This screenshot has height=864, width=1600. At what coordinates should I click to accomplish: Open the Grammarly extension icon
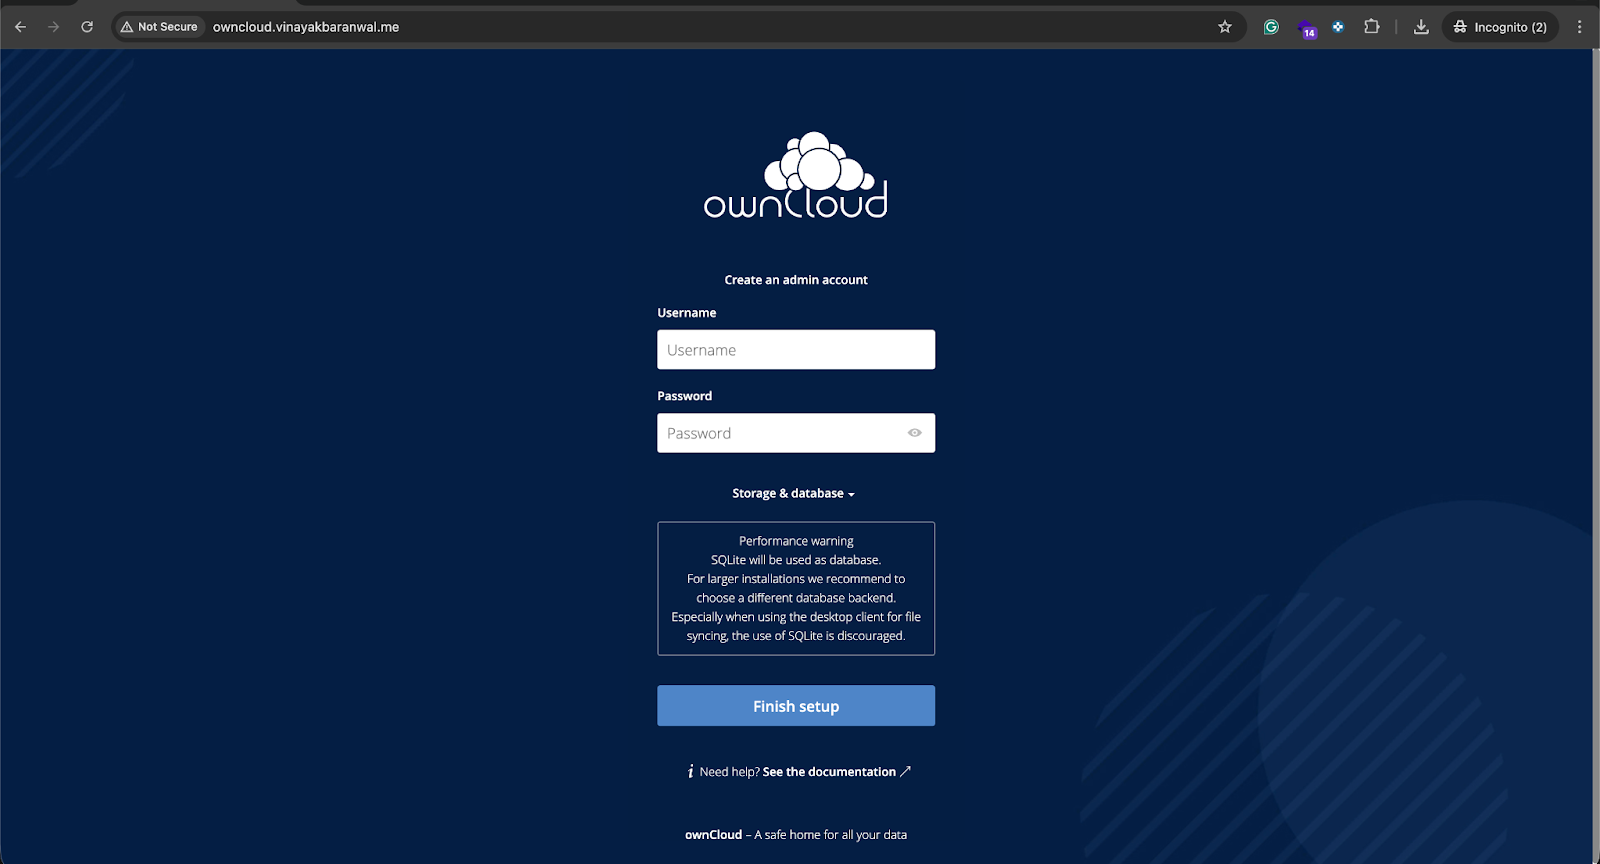click(1271, 27)
